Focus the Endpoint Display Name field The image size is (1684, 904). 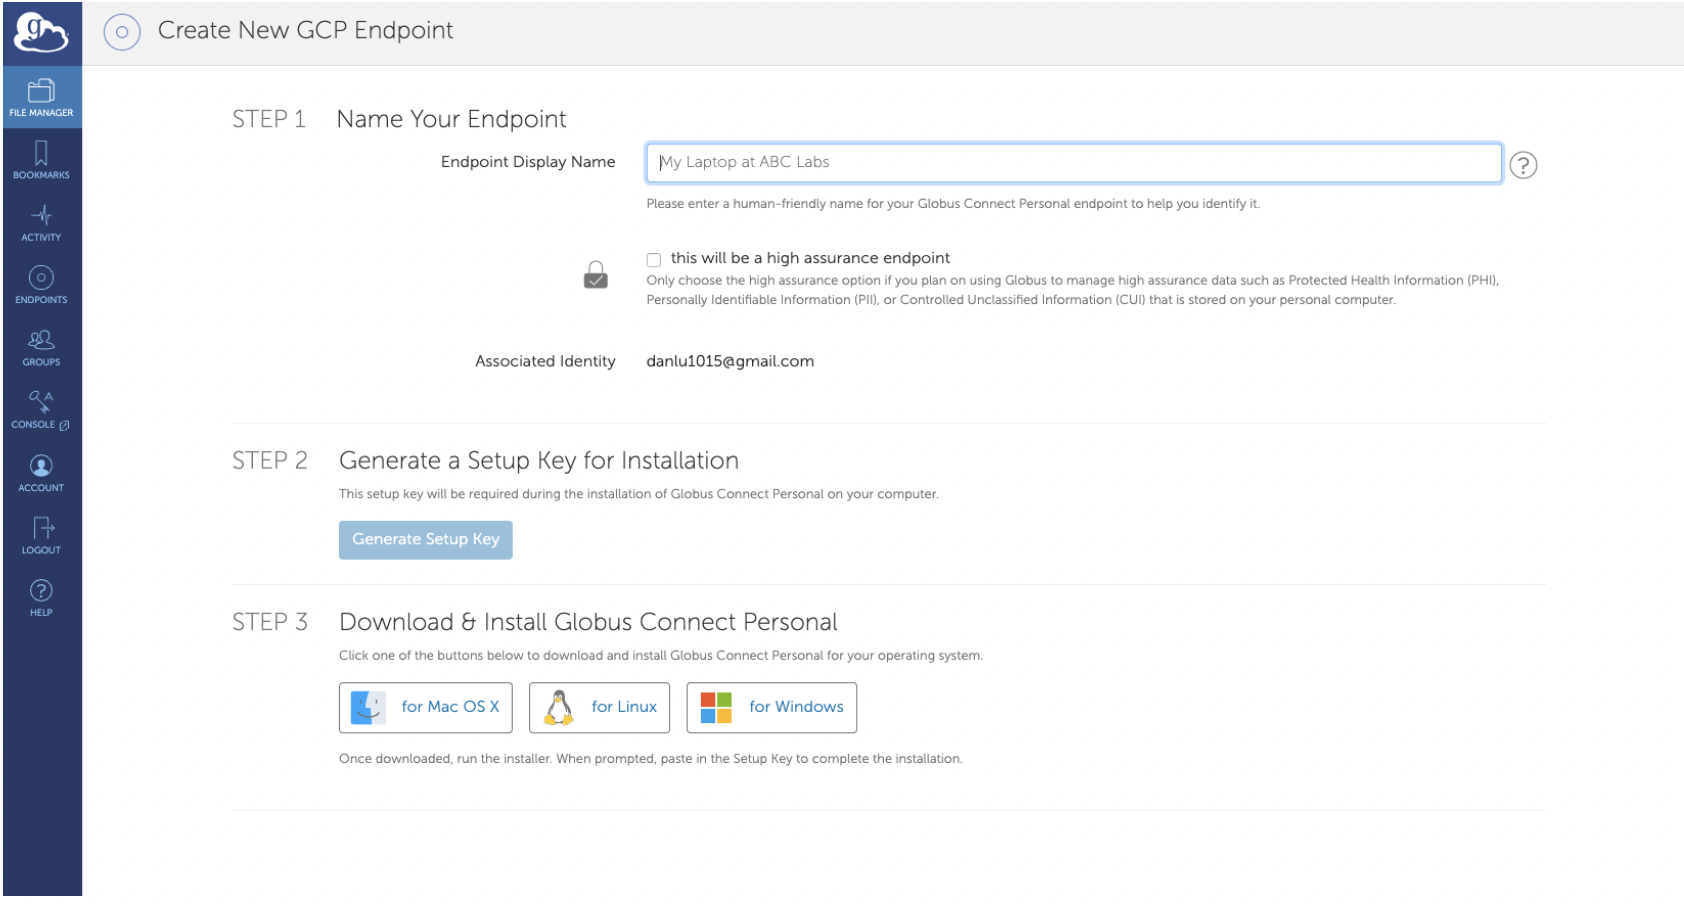pos(1074,163)
